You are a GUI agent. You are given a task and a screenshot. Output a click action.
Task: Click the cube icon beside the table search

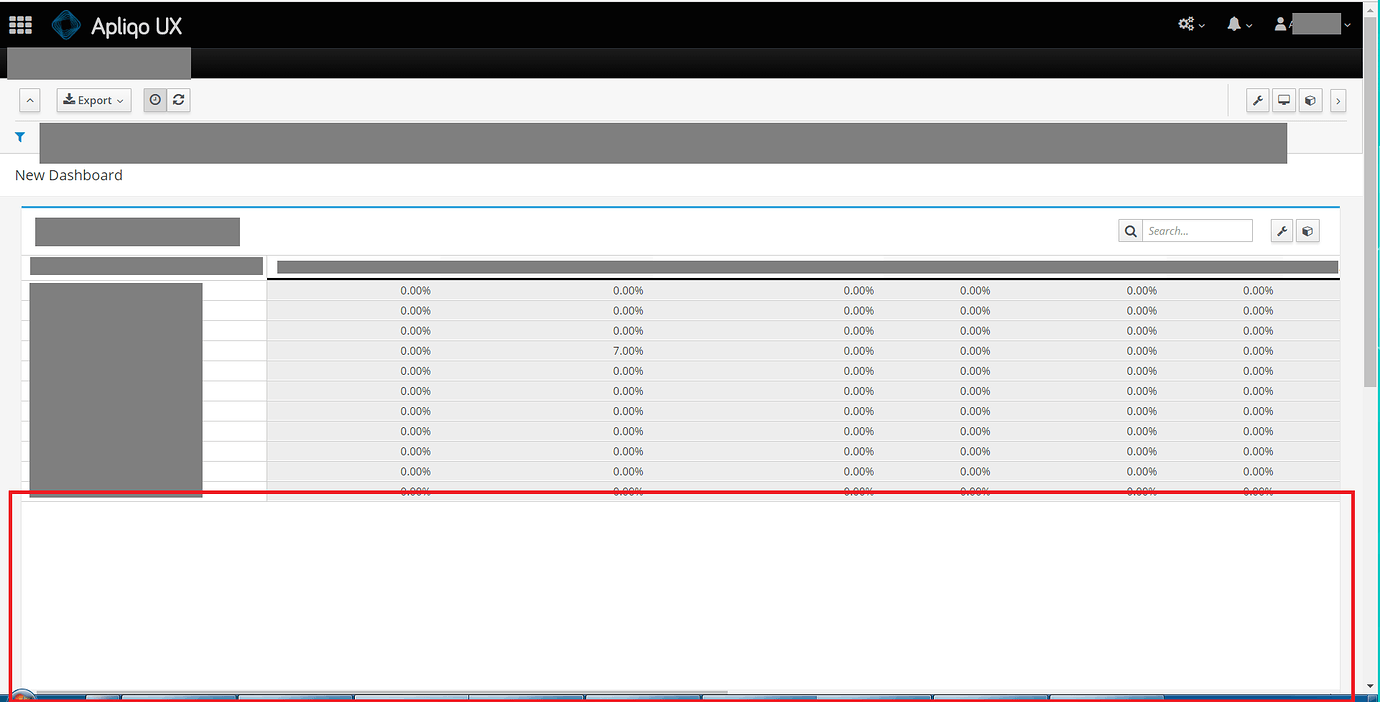coord(1307,230)
